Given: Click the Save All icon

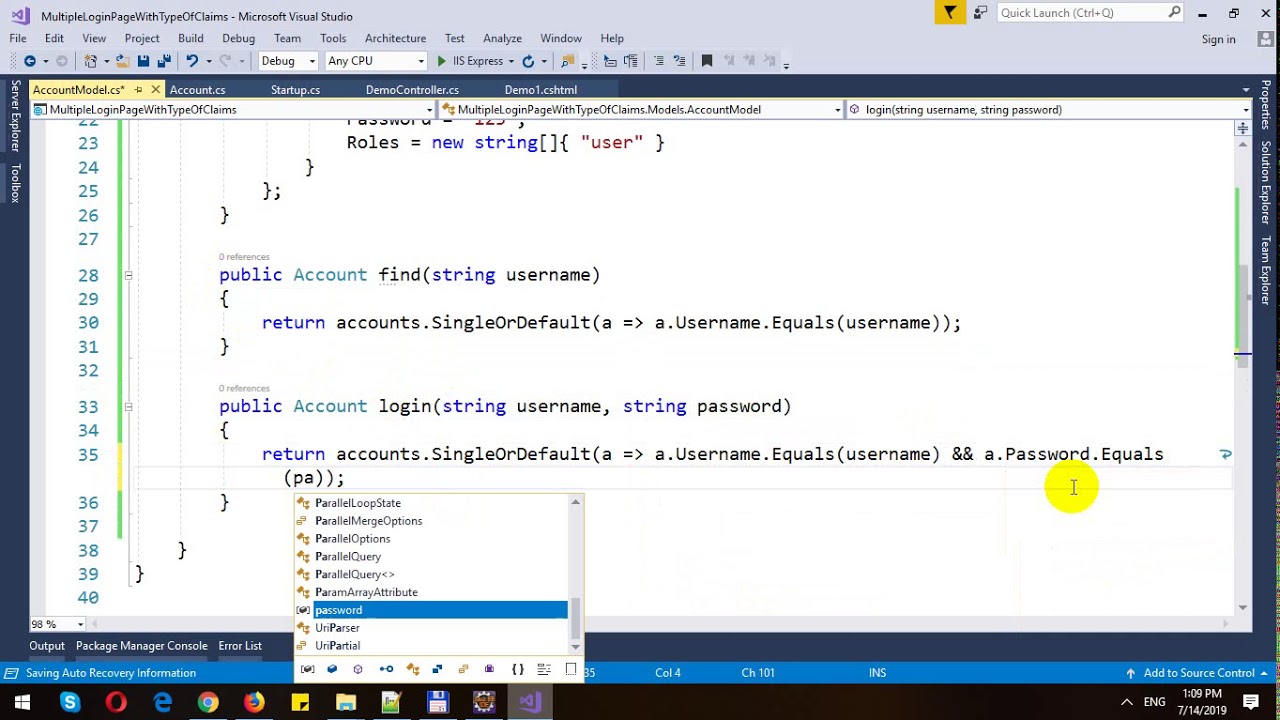Looking at the screenshot, I should pos(164,61).
